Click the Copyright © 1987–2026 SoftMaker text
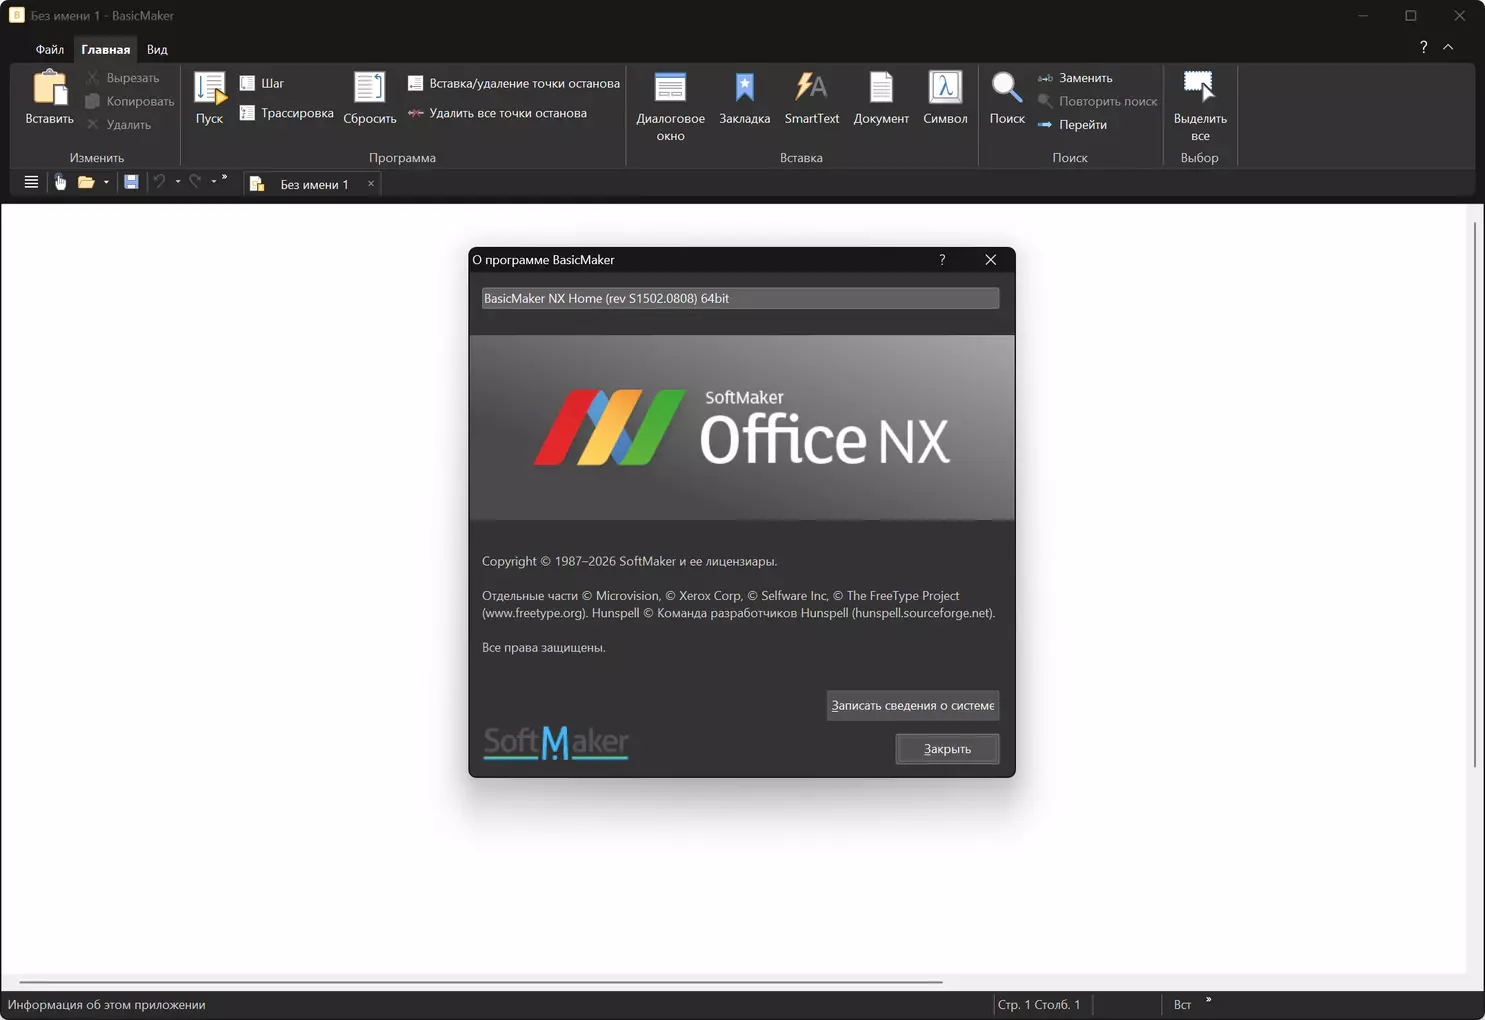This screenshot has height=1020, width=1485. 629,561
